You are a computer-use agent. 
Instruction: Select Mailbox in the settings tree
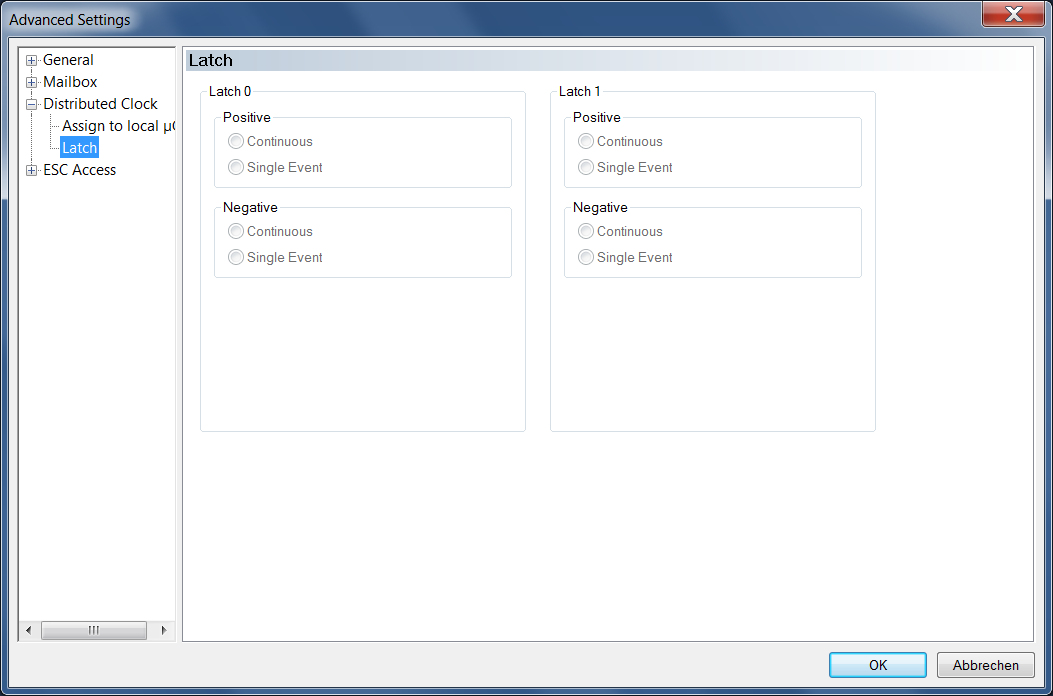[x=71, y=82]
